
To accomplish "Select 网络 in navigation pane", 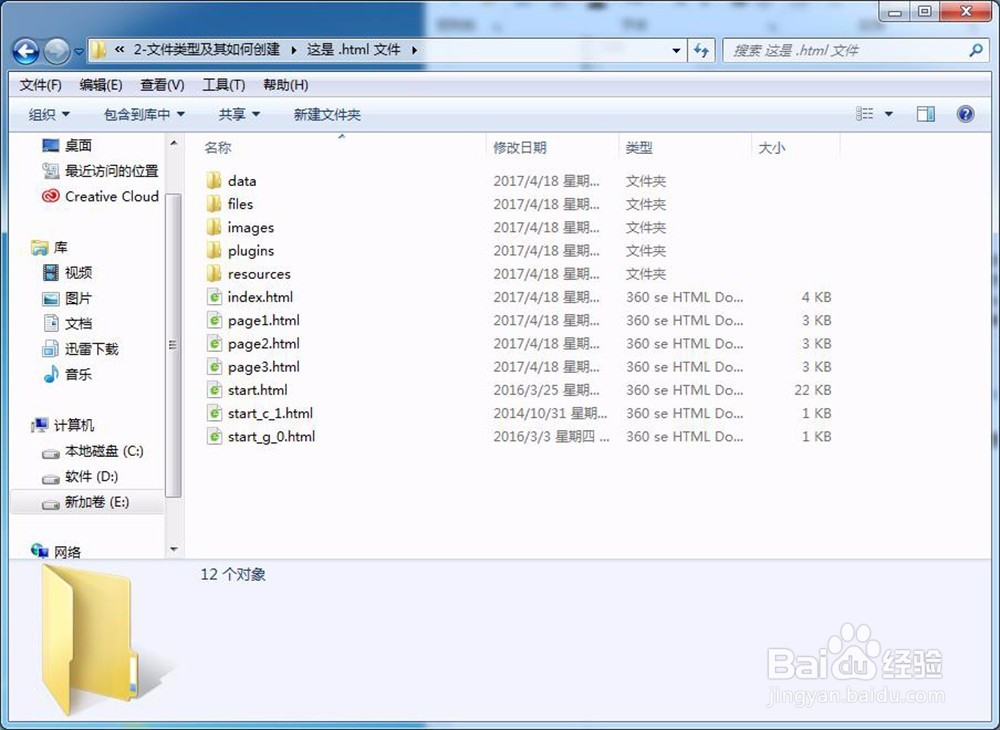I will (56, 551).
